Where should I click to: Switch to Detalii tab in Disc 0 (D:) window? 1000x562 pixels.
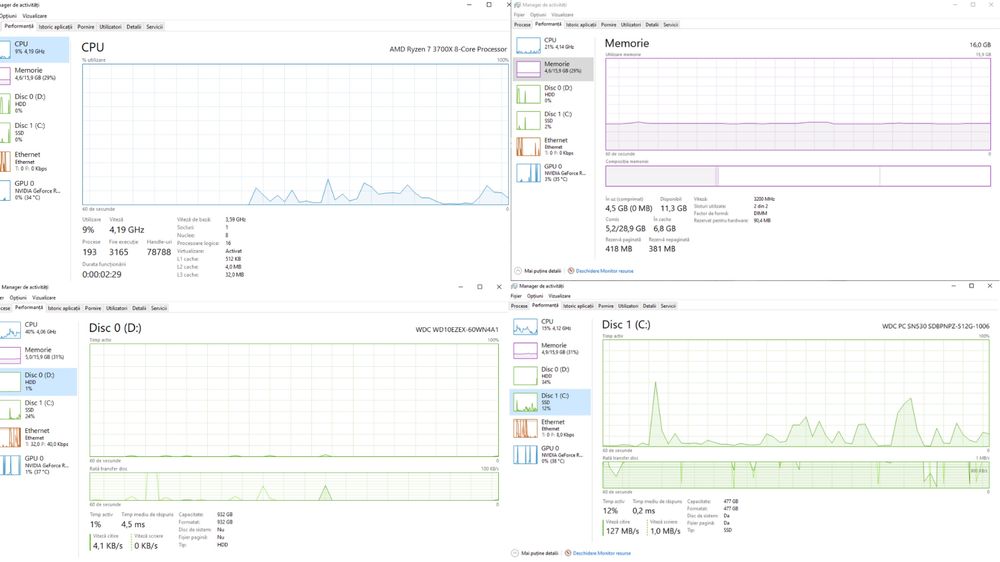point(139,308)
